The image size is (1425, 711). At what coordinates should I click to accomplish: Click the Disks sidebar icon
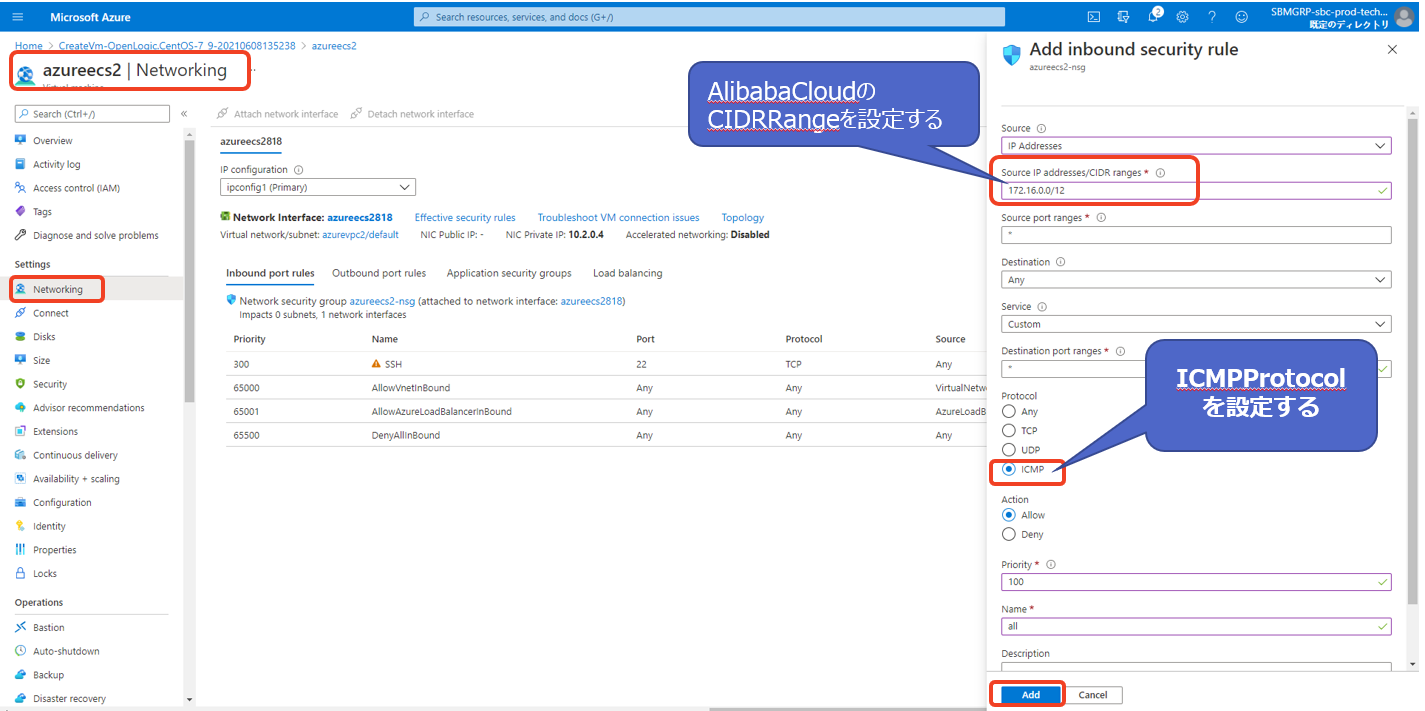tap(21, 337)
